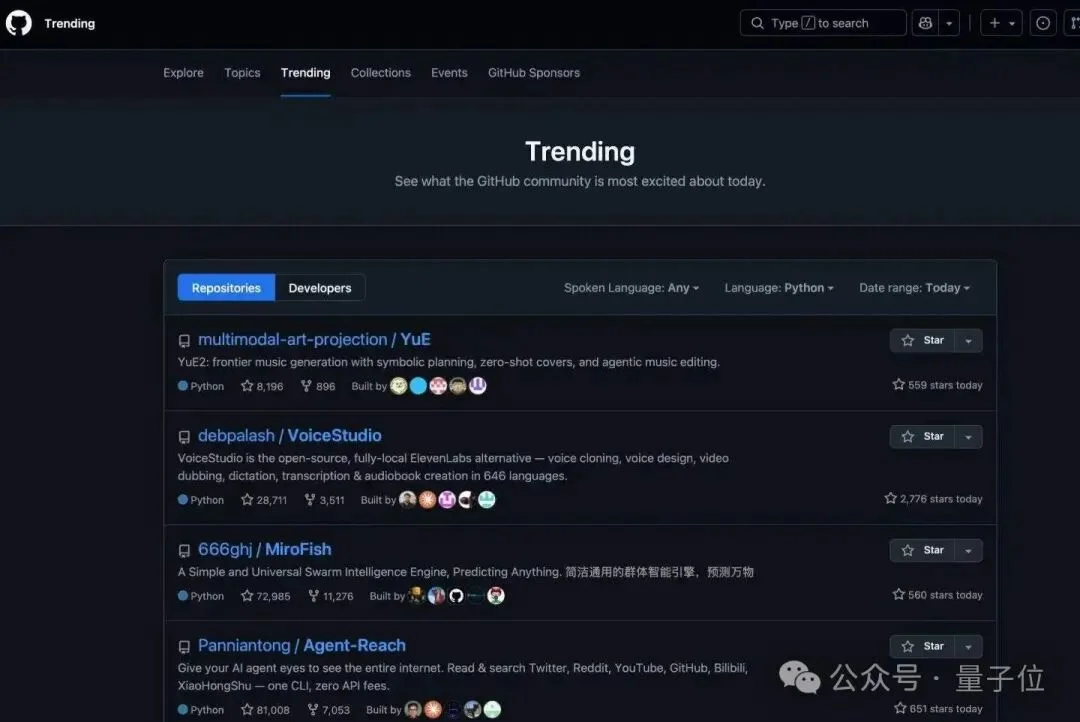Select the Repositories toggle button
This screenshot has width=1080, height=722.
(226, 287)
